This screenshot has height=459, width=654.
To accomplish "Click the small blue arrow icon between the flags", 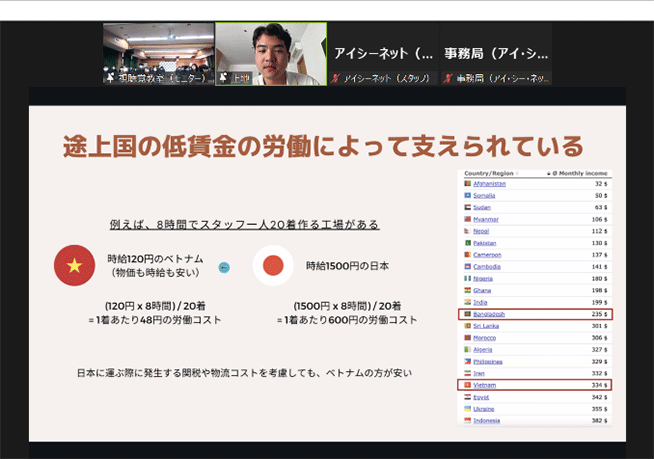I will (x=224, y=267).
